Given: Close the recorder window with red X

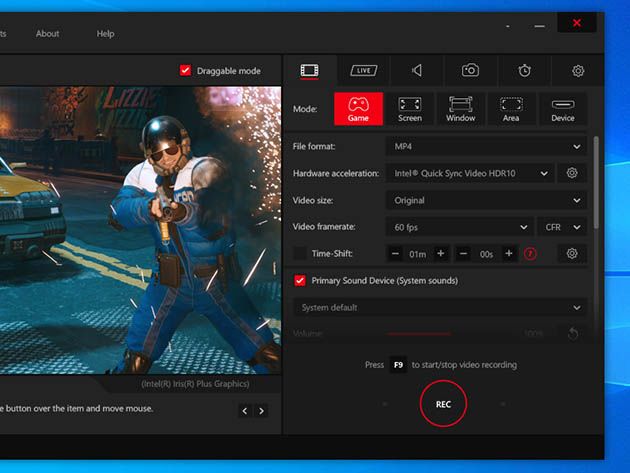Looking at the screenshot, I should pyautogui.click(x=577, y=23).
